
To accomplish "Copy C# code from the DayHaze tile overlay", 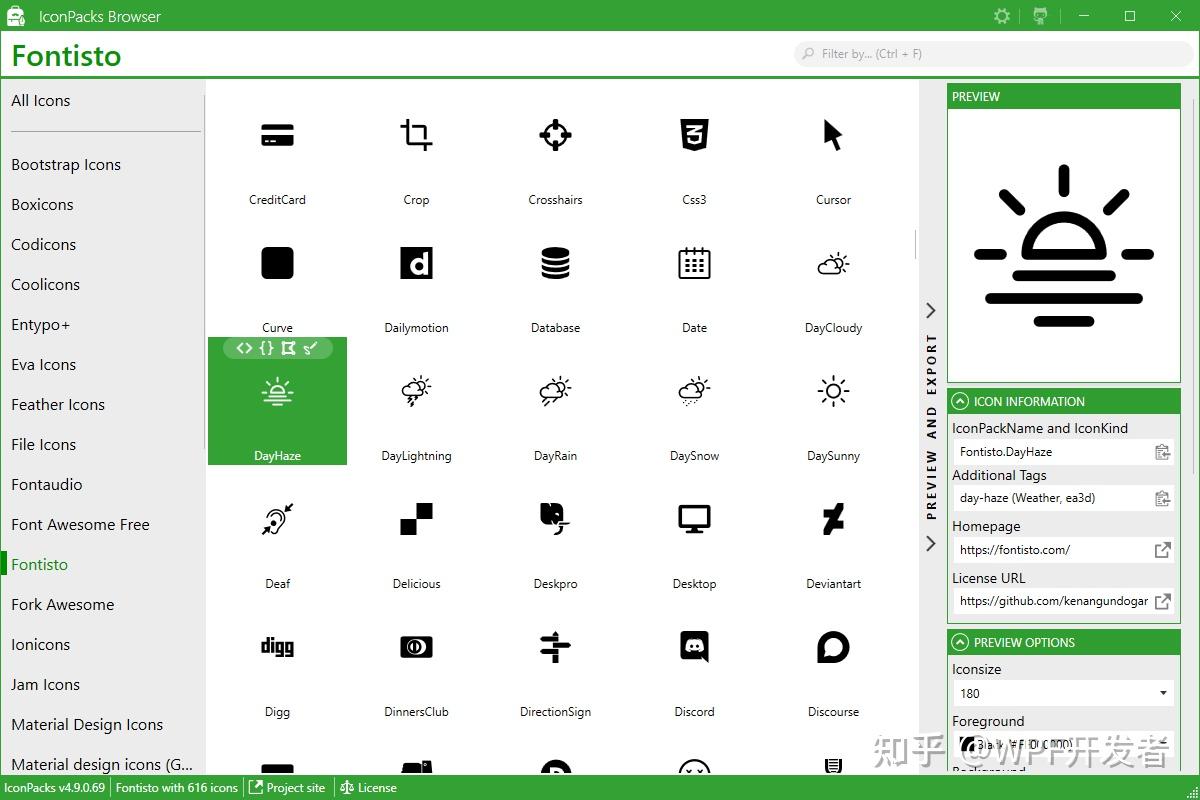I will click(266, 348).
